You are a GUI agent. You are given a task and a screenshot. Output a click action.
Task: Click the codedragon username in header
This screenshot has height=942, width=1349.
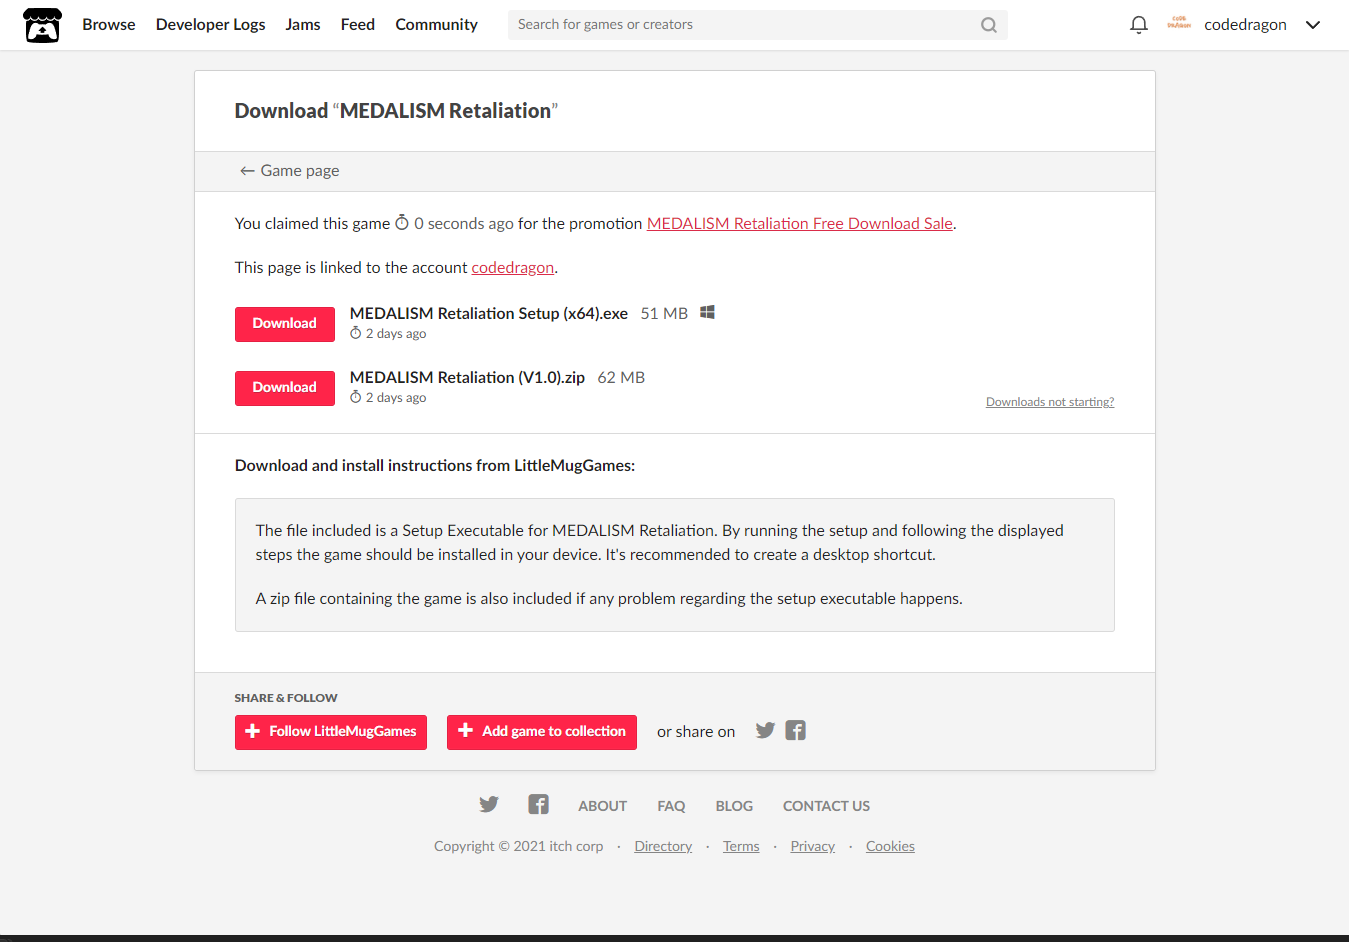pyautogui.click(x=1245, y=25)
